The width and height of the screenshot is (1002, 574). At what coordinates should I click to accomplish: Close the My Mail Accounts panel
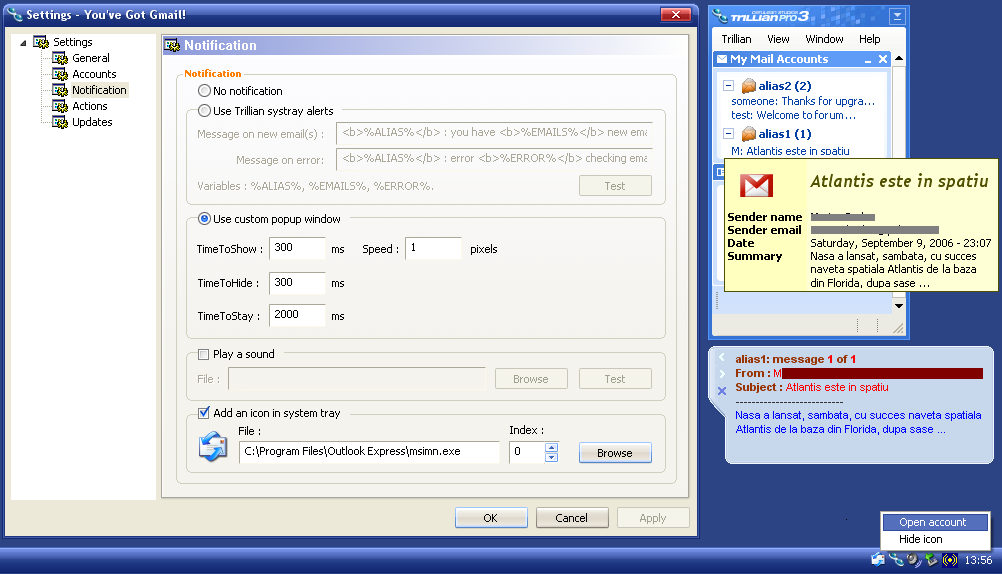[883, 59]
